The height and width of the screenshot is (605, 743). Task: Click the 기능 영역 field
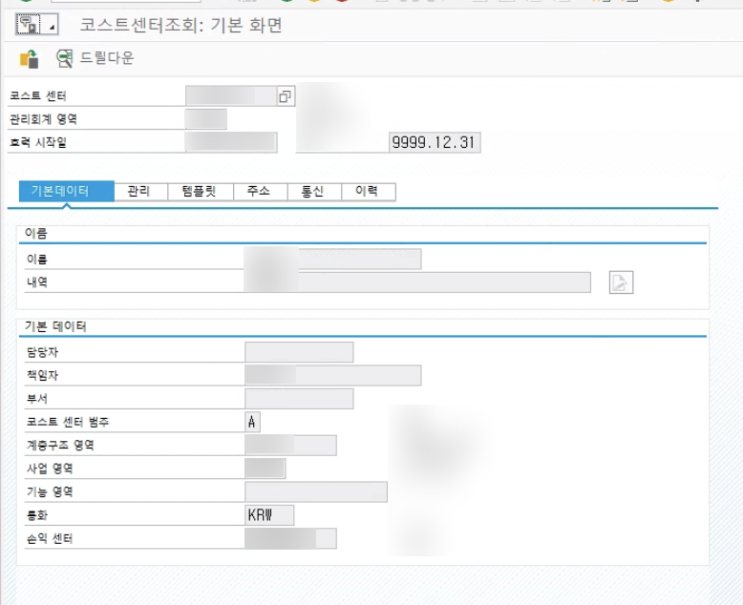coord(316,492)
